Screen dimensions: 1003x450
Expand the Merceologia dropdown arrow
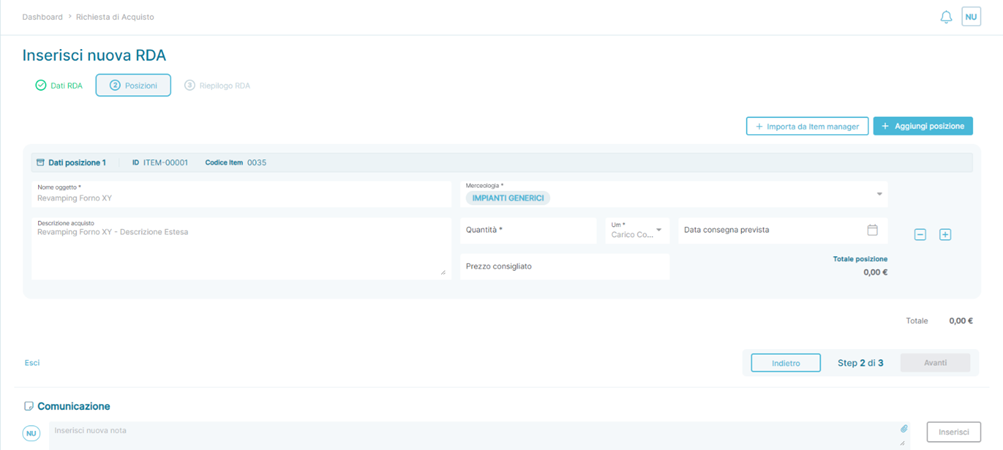[879, 194]
